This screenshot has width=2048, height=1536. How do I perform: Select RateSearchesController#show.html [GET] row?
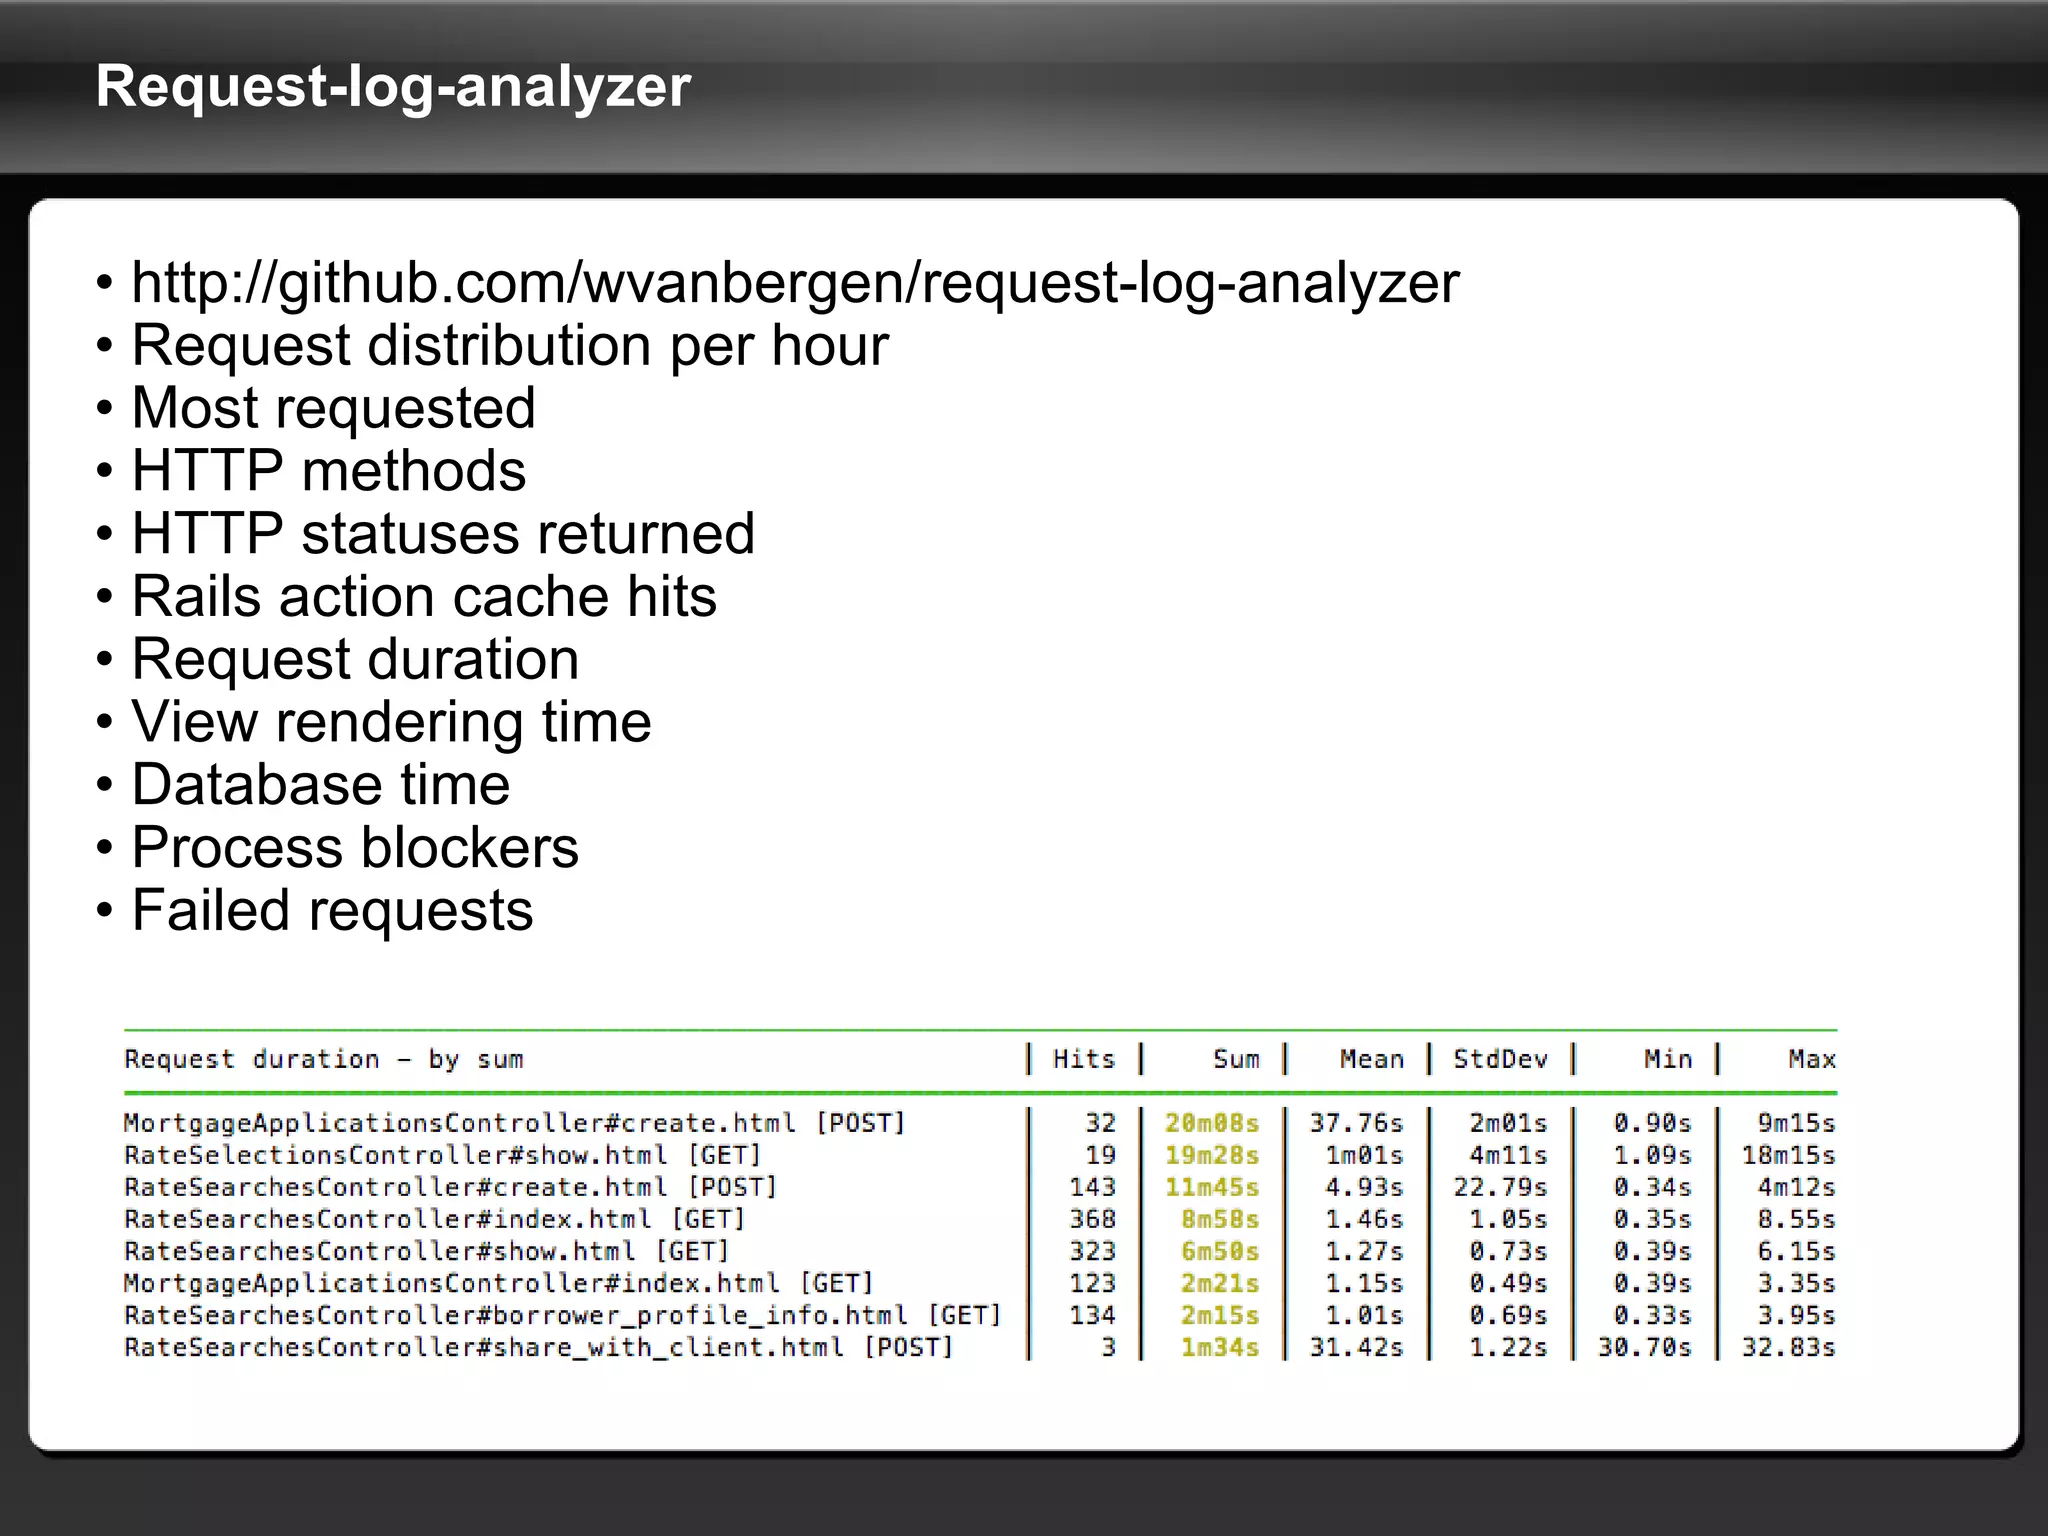click(x=980, y=1251)
